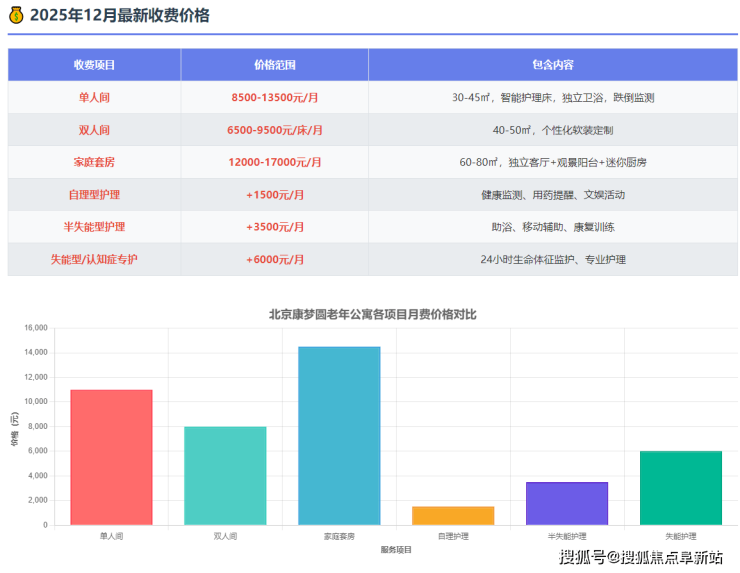Click the green 失能护理 chart bar

point(681,488)
